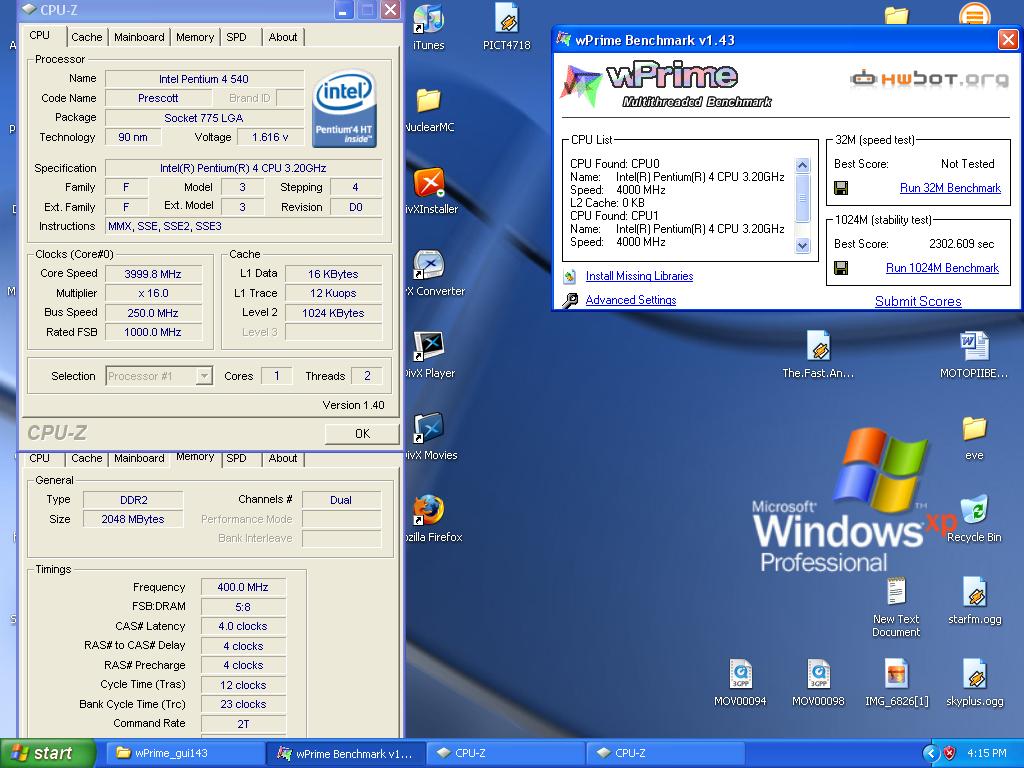
Task: Open the eve folder icon
Action: coord(974,428)
